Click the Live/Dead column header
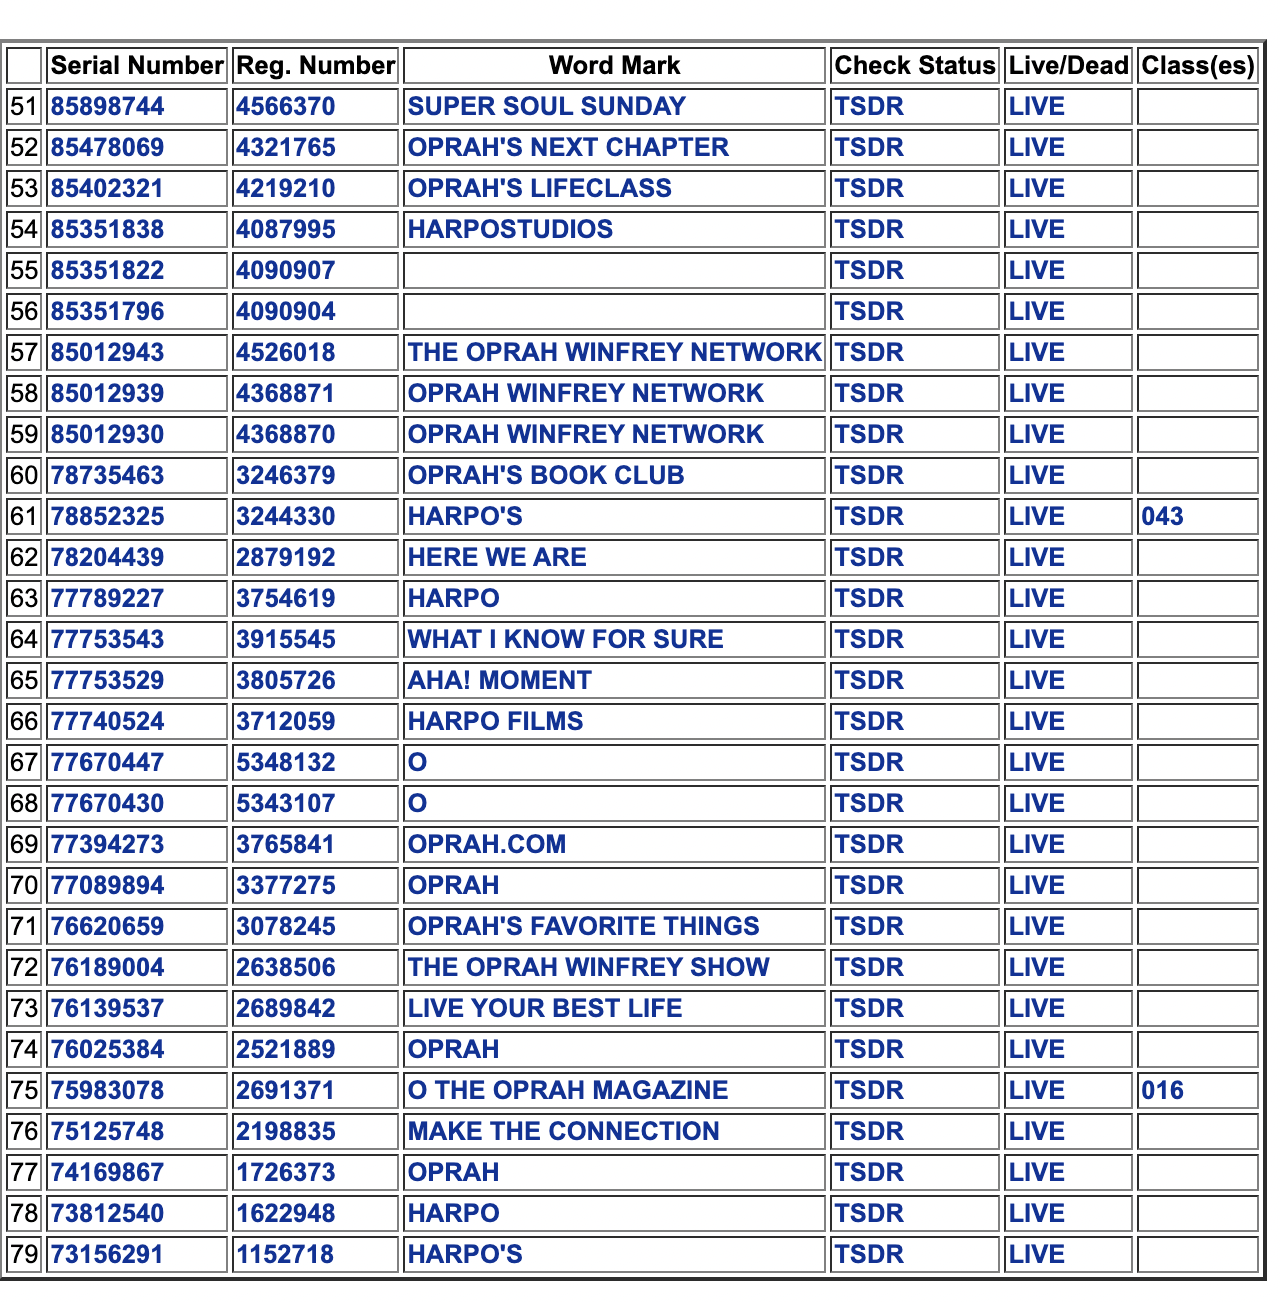Viewport: 1280px width, 1302px height. [x=1068, y=66]
